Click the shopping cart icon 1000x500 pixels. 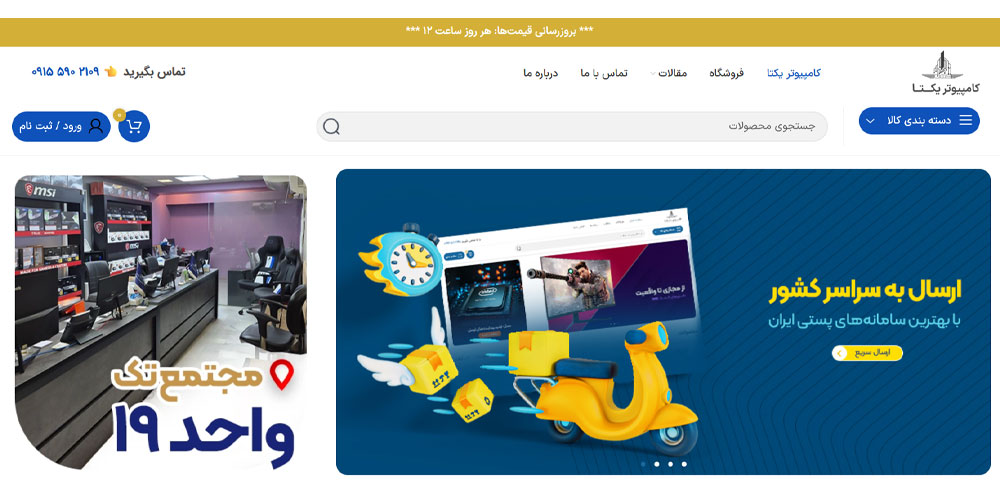134,126
